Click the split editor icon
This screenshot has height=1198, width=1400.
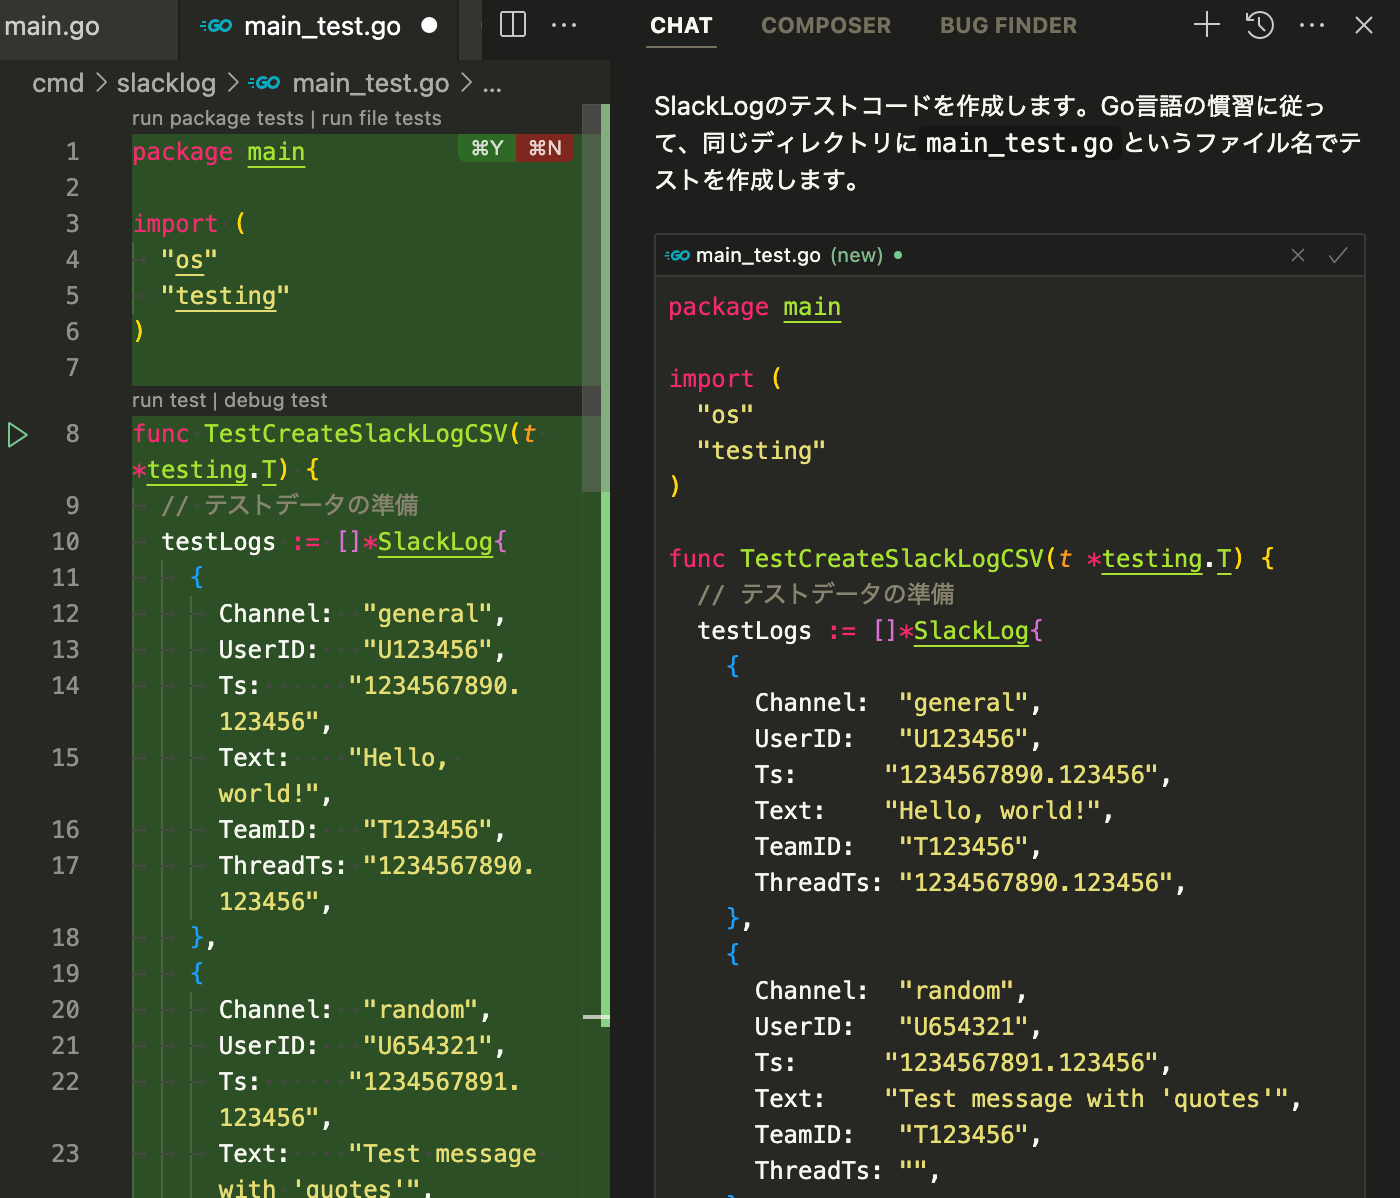tap(513, 25)
